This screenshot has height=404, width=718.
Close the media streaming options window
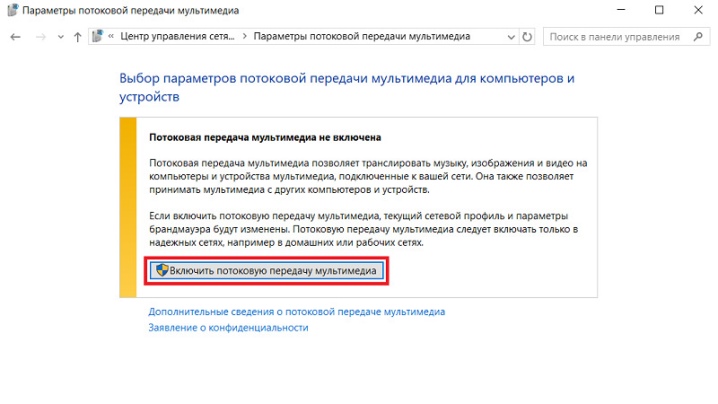pos(698,10)
